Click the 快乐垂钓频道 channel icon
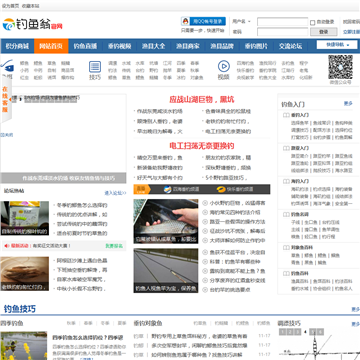This screenshot has width=360, height=360. [220, 189]
